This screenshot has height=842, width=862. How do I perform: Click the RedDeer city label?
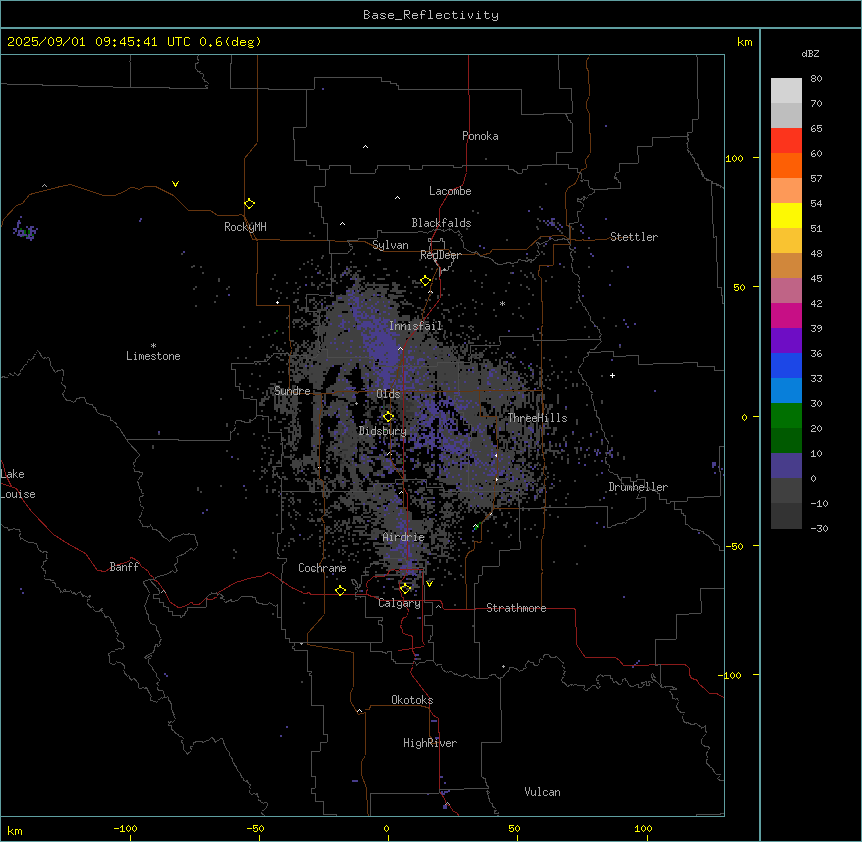coord(440,255)
